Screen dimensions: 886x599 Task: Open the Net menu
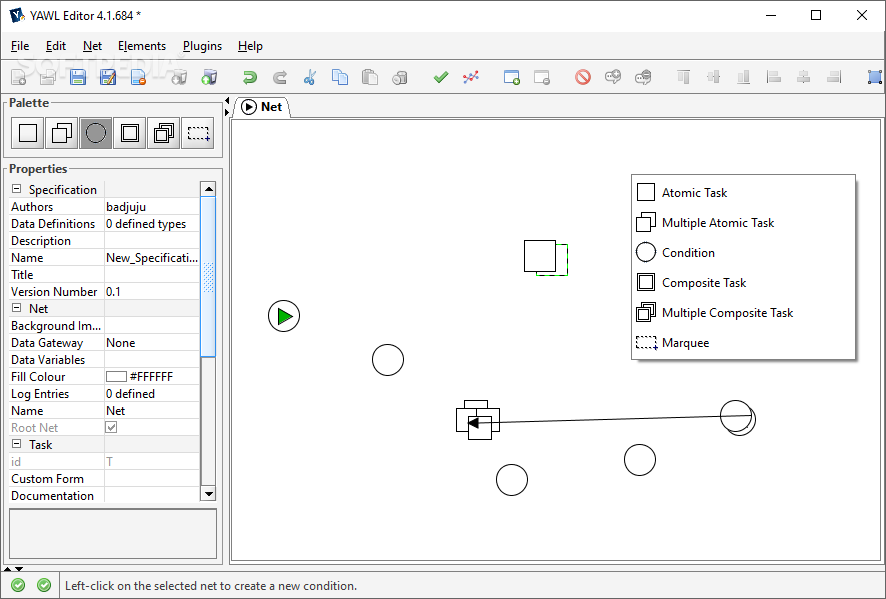(x=92, y=46)
